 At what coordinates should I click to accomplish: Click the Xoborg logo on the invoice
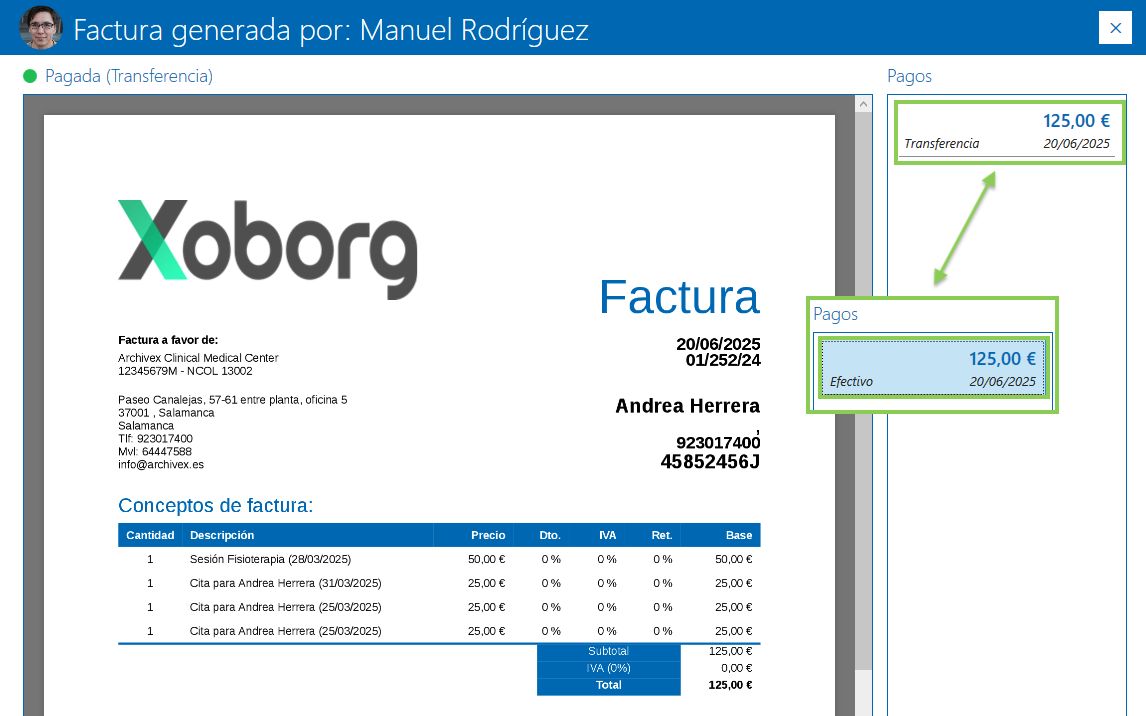267,248
